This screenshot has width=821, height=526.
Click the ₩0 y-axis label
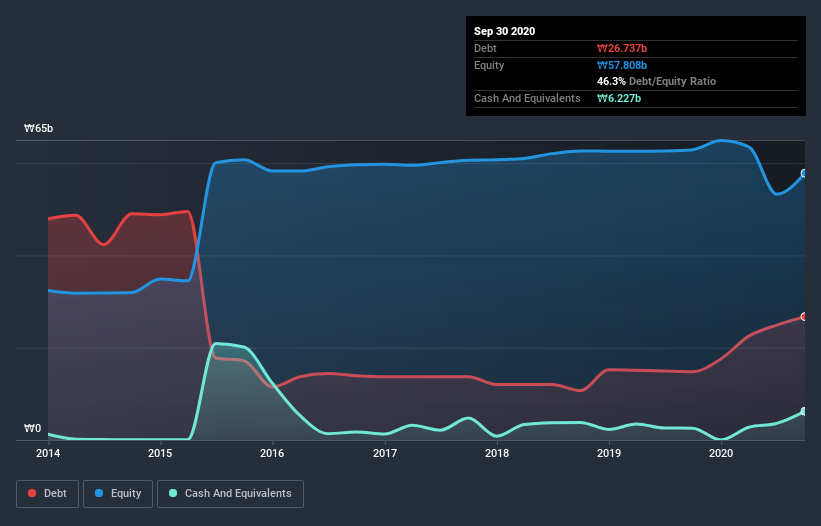(x=32, y=428)
